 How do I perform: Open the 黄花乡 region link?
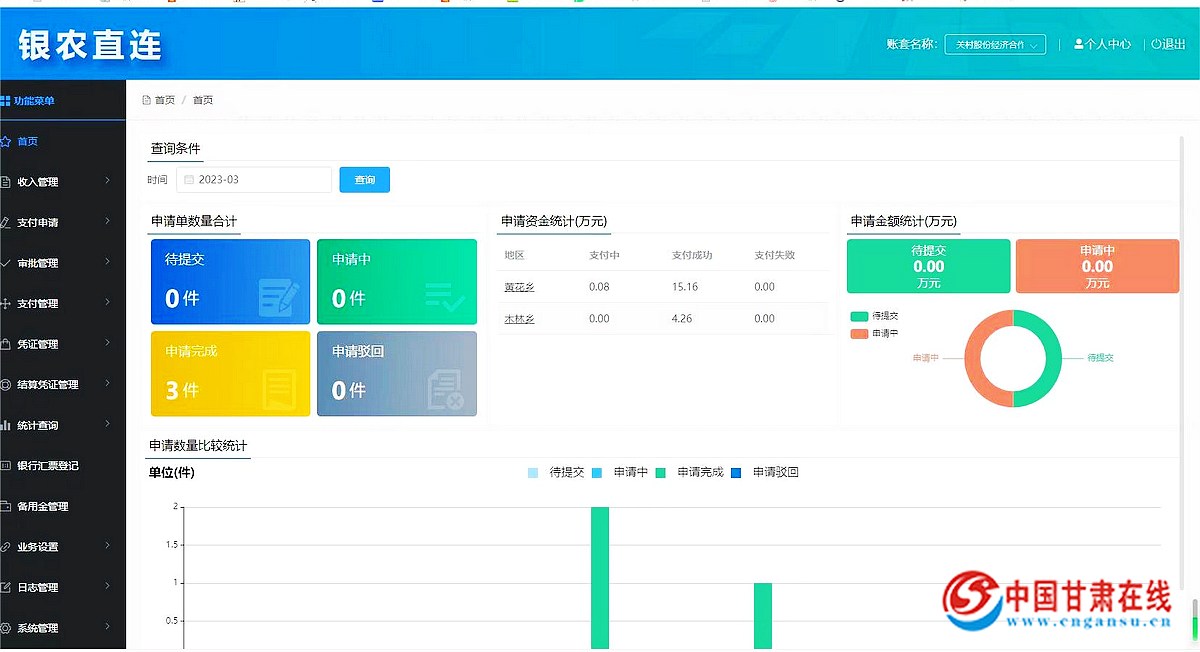519,288
